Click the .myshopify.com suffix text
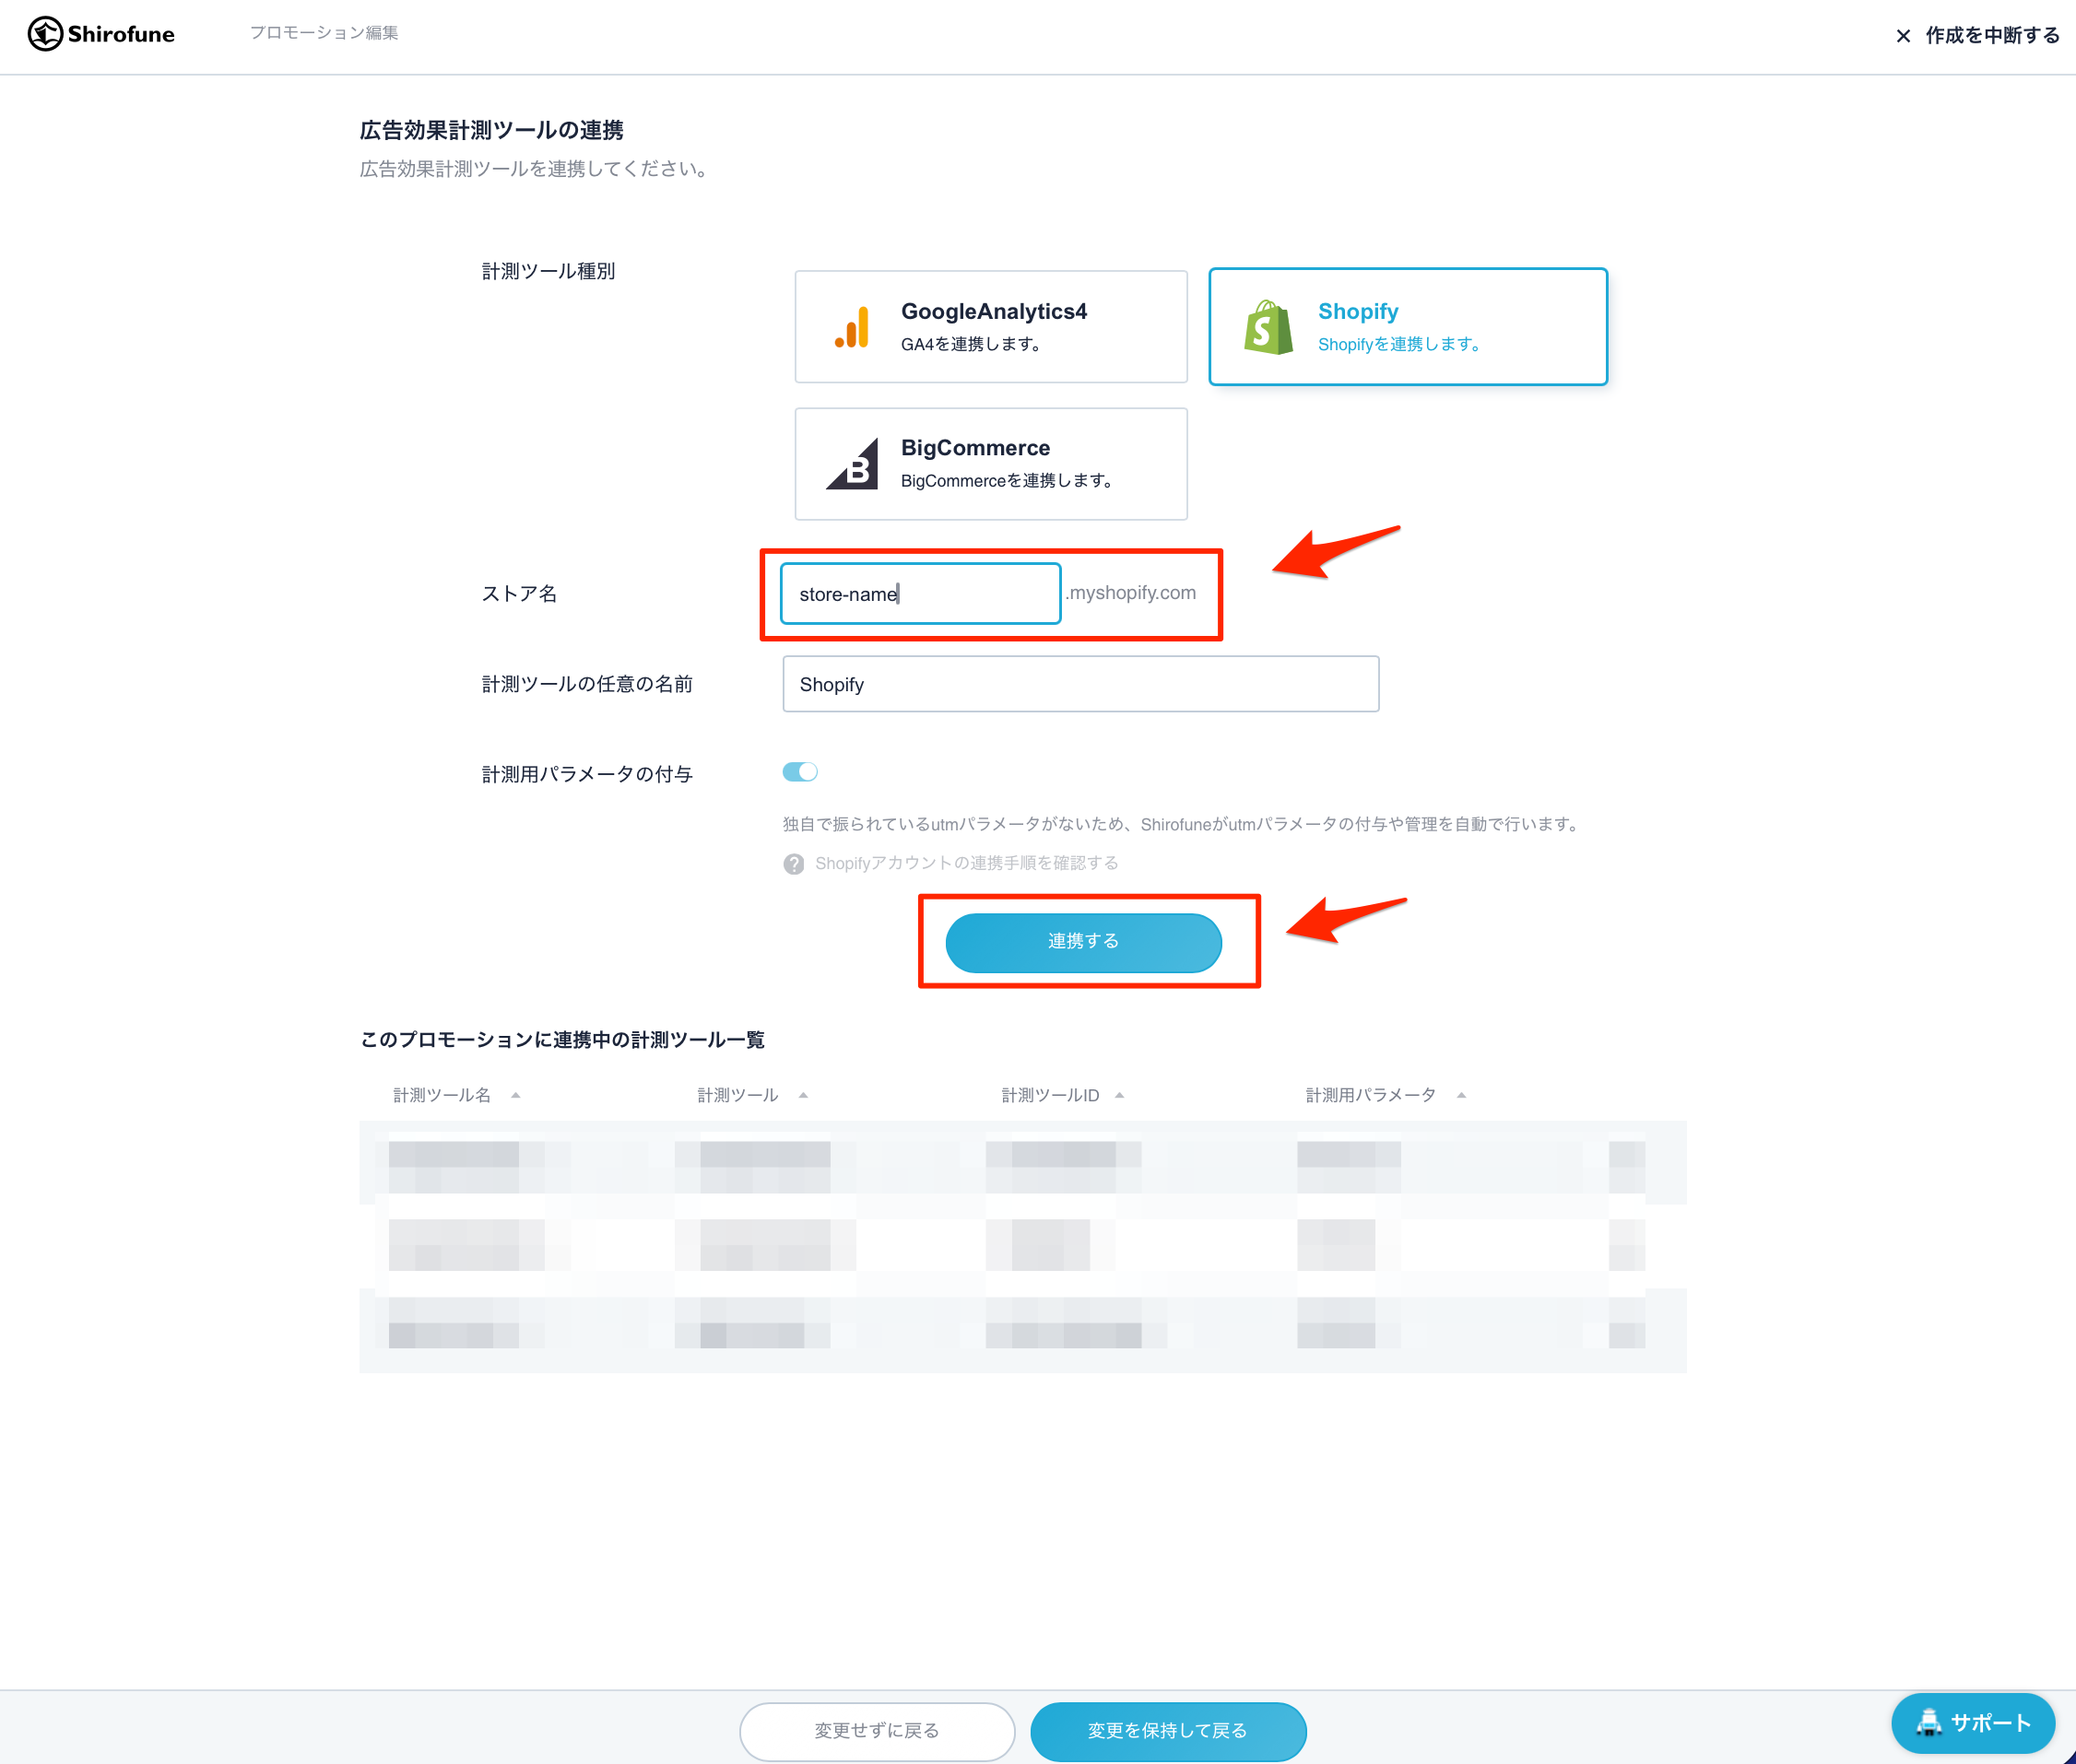 1131,593
